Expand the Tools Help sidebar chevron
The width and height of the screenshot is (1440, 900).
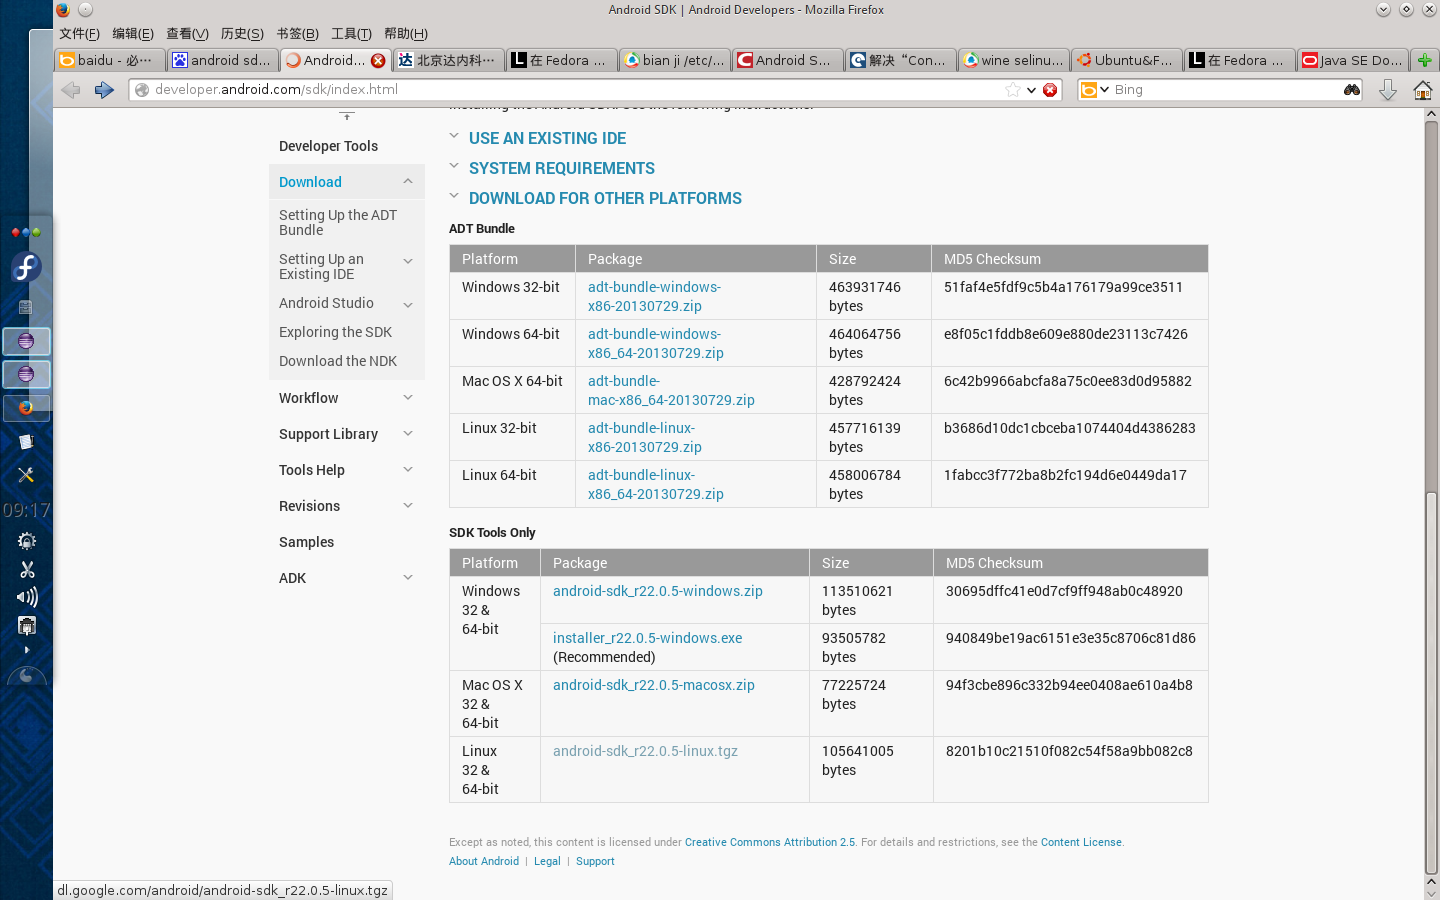408,470
